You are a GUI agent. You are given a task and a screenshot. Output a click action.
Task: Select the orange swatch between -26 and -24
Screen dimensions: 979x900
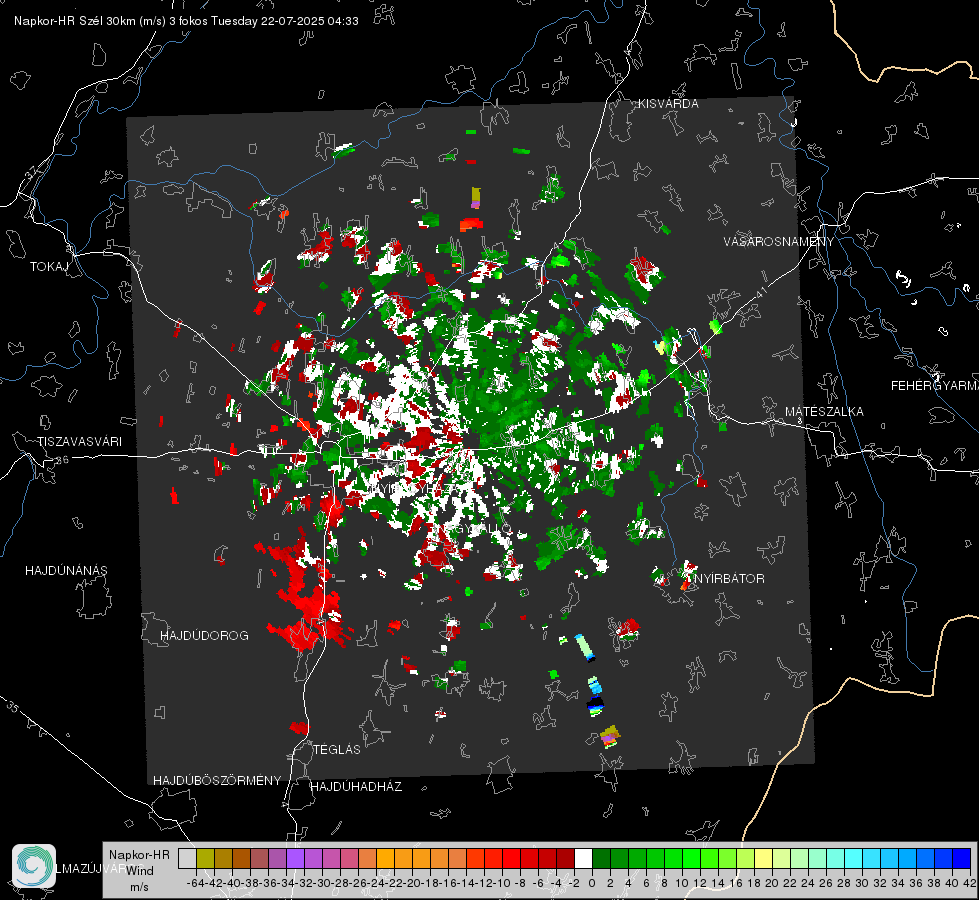pos(367,858)
